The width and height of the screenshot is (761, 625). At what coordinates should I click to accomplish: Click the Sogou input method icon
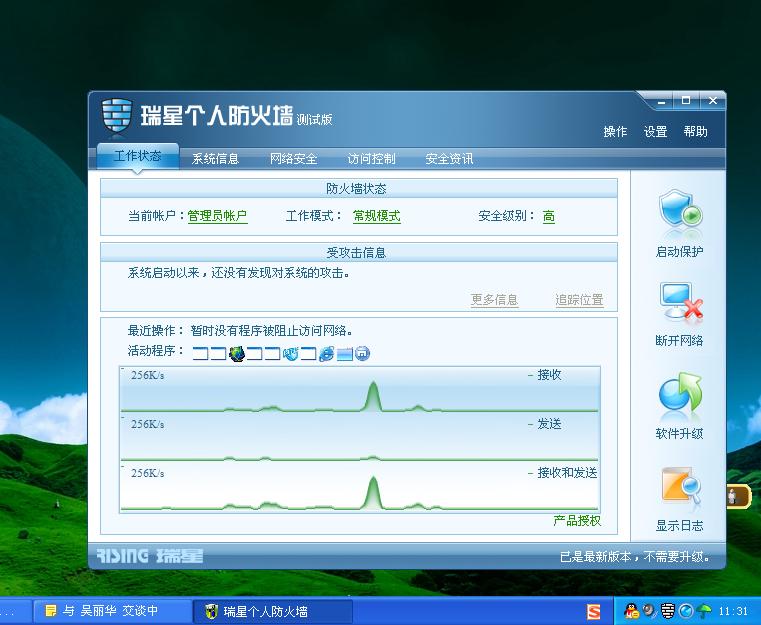(594, 611)
